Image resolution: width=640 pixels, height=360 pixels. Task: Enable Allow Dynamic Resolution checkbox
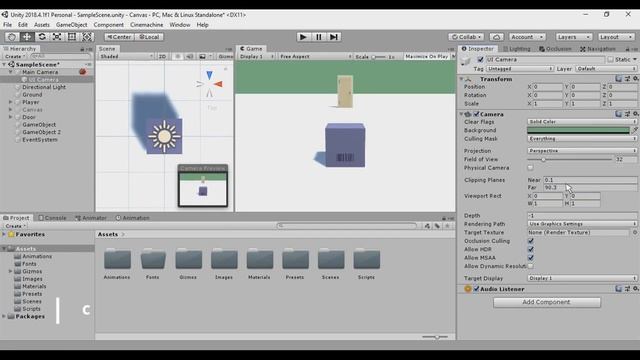530,266
